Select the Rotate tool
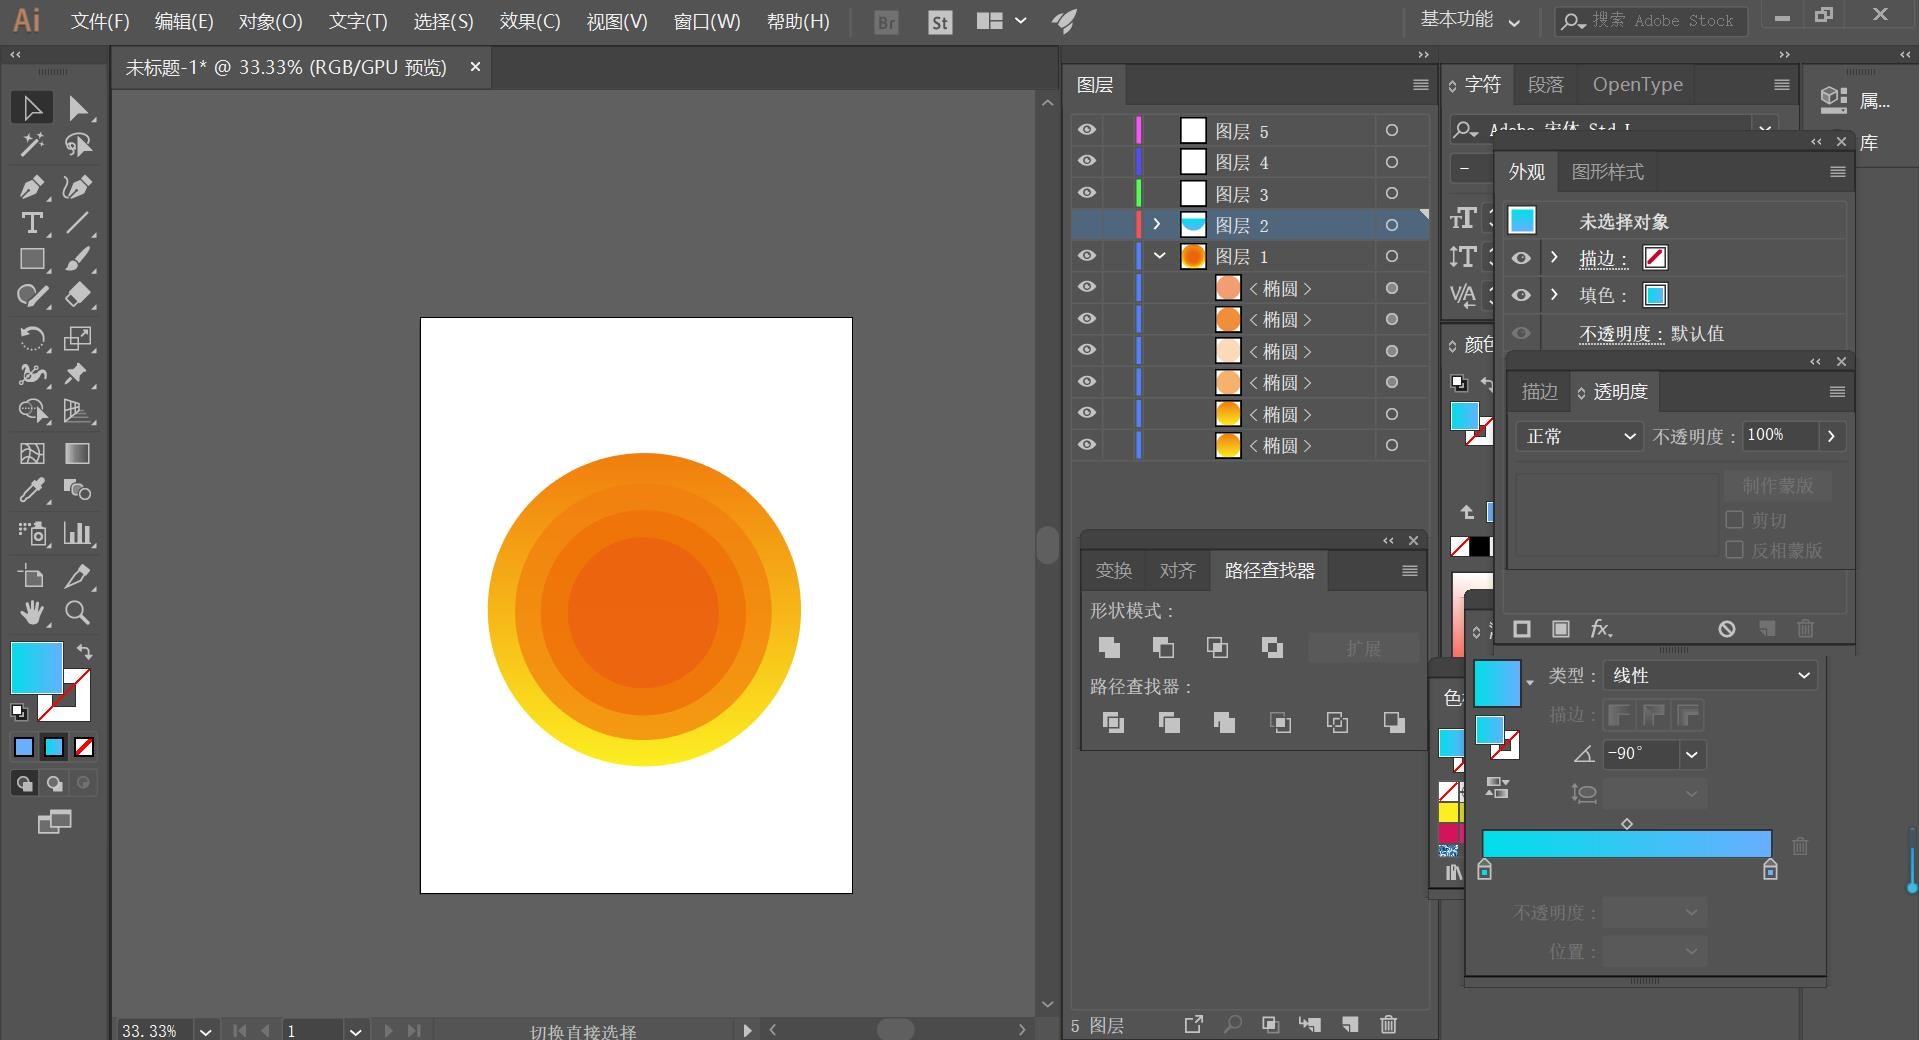 [x=31, y=338]
